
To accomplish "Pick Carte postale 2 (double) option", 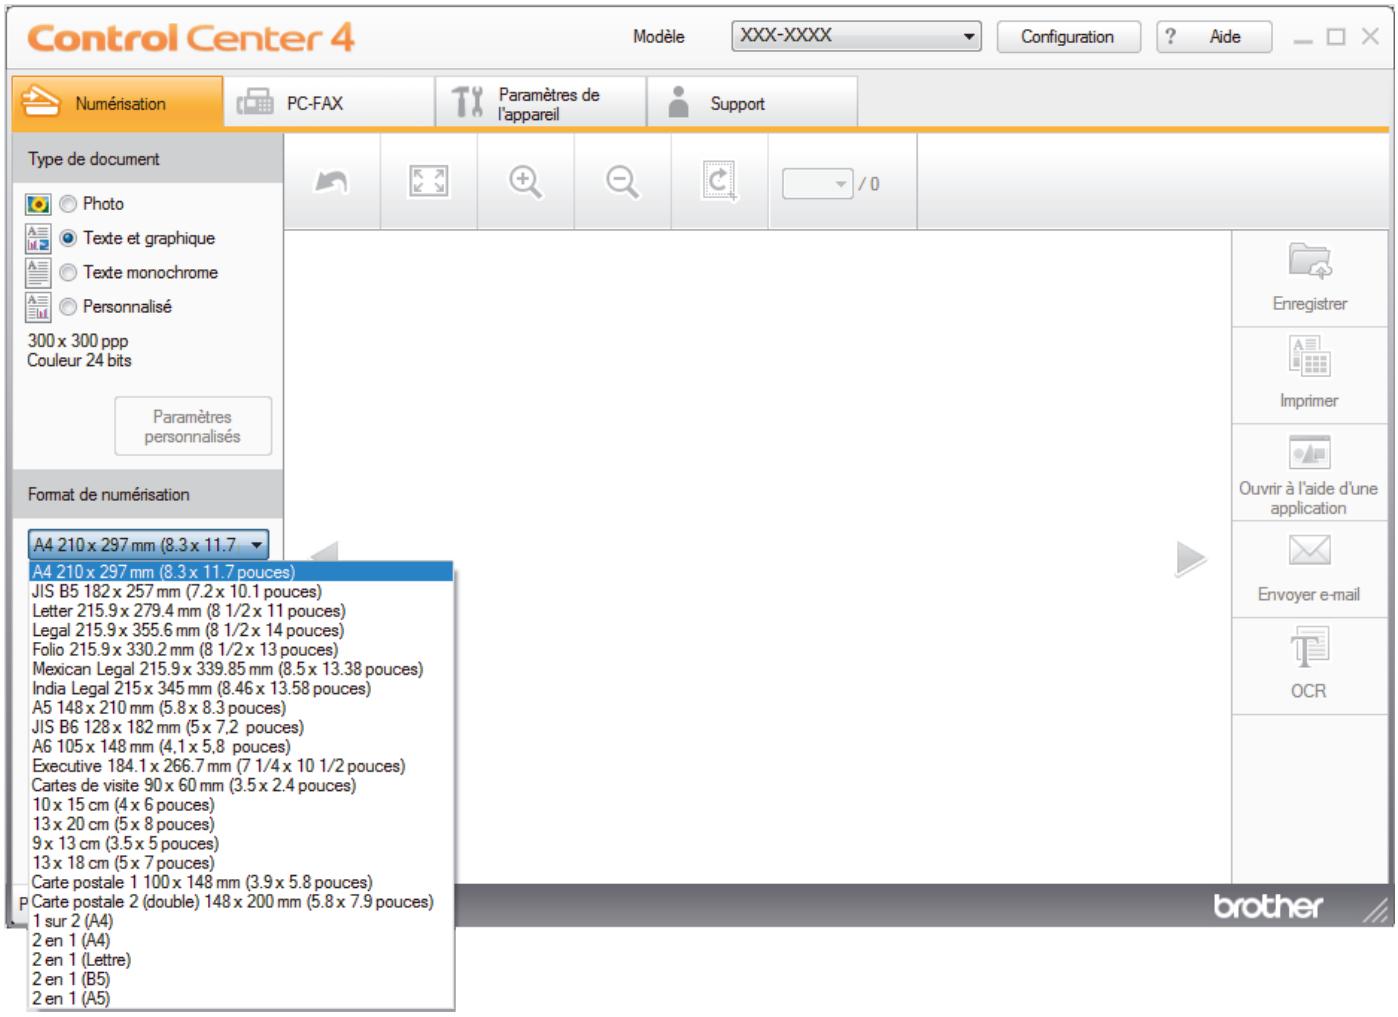I will (241, 902).
